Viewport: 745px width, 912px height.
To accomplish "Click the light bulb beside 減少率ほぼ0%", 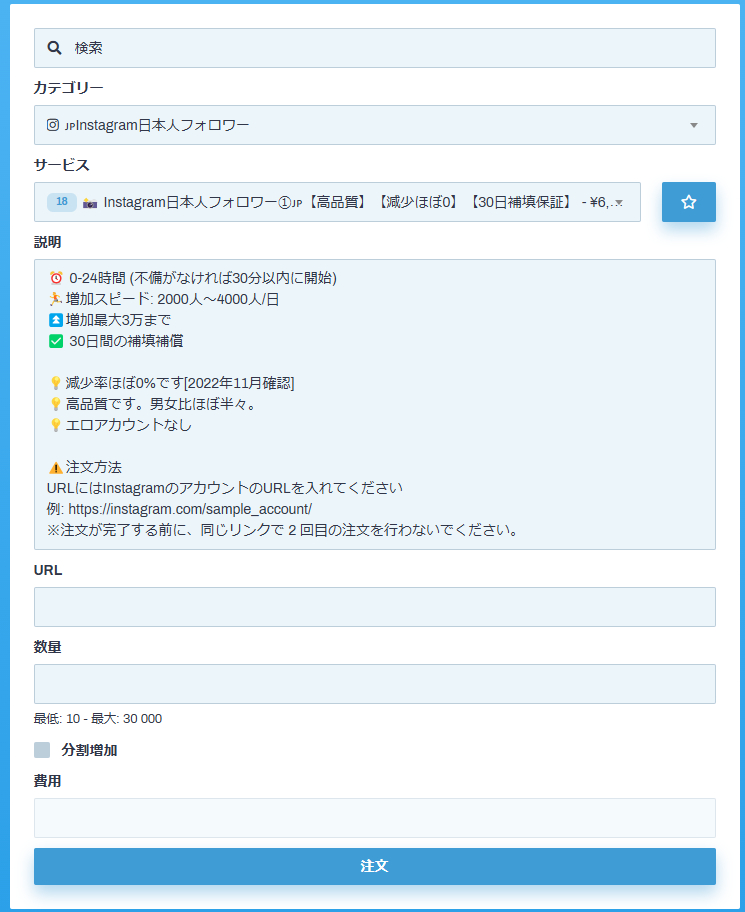I will 56,383.
